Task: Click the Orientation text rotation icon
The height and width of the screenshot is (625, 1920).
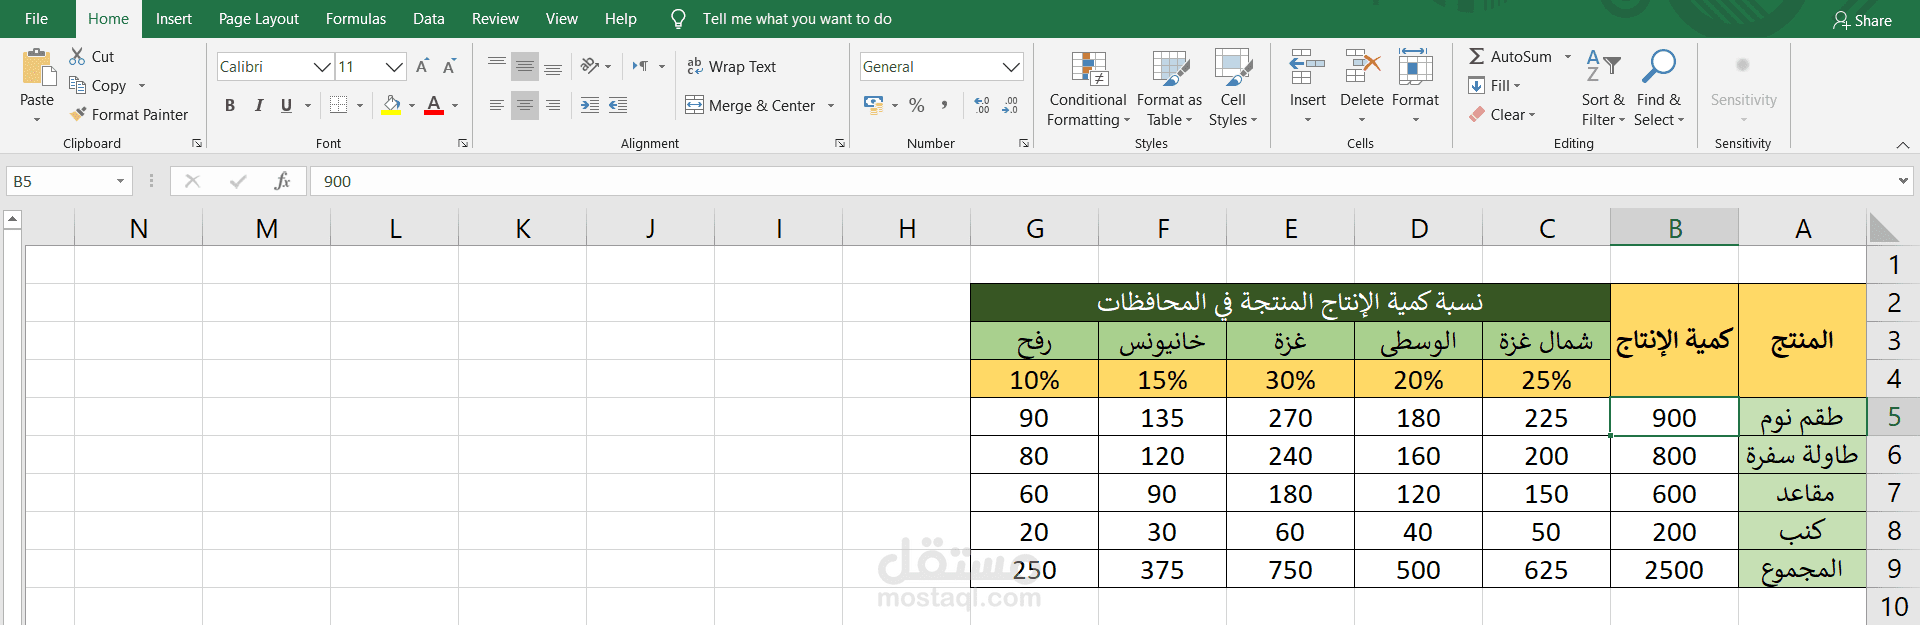Action: (590, 66)
